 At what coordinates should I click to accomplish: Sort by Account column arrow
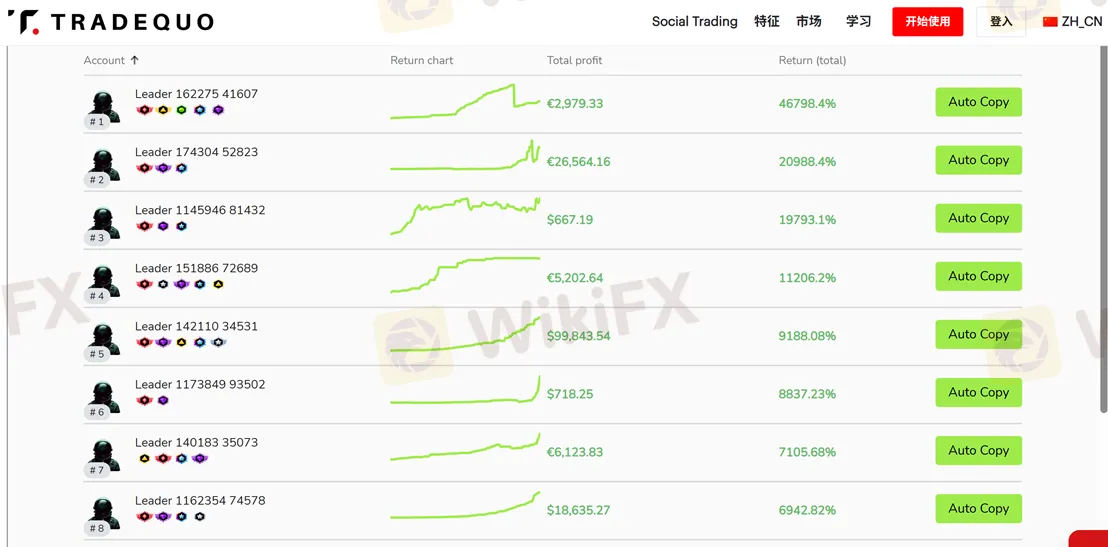134,60
